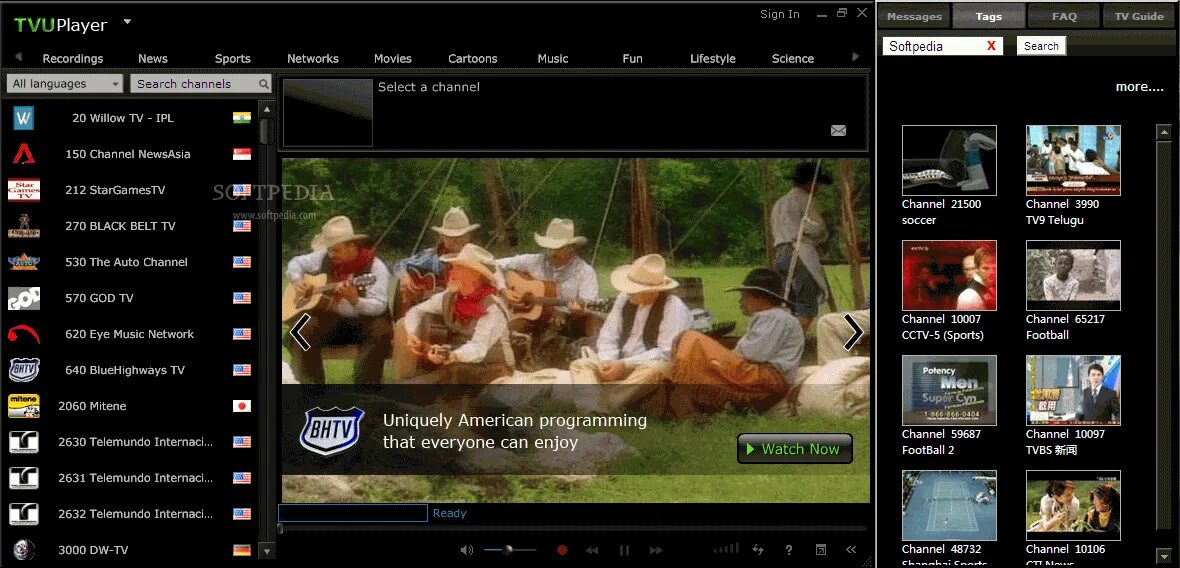Click channel list scroll-down arrow

(266, 551)
